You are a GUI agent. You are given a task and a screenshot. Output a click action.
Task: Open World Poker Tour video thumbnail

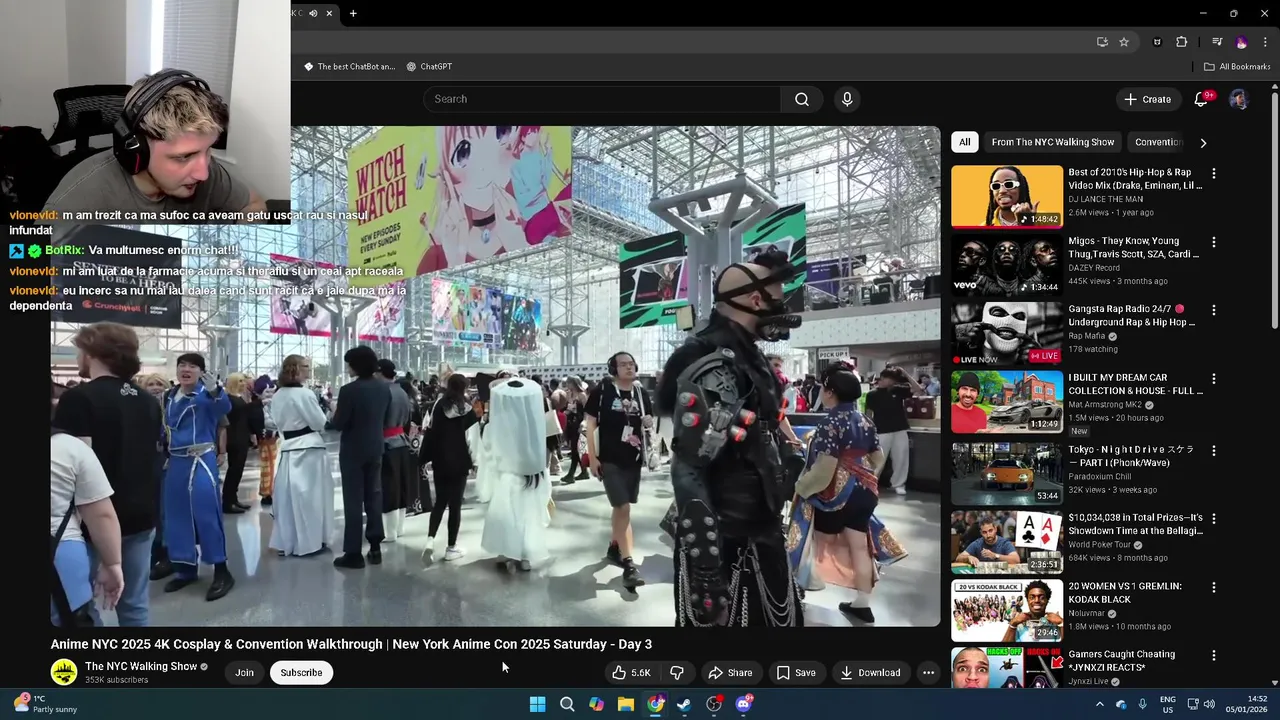pyautogui.click(x=1006, y=542)
